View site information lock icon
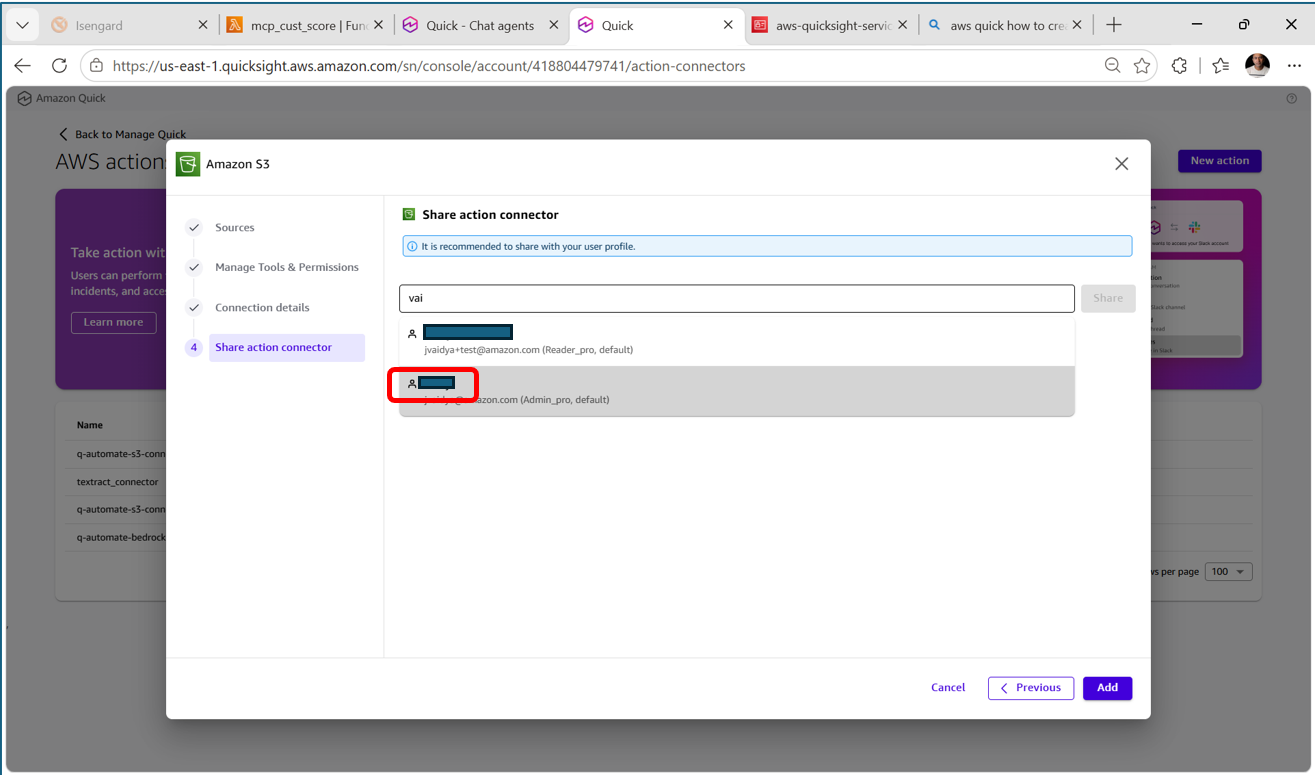This screenshot has width=1315, height=775. point(96,66)
